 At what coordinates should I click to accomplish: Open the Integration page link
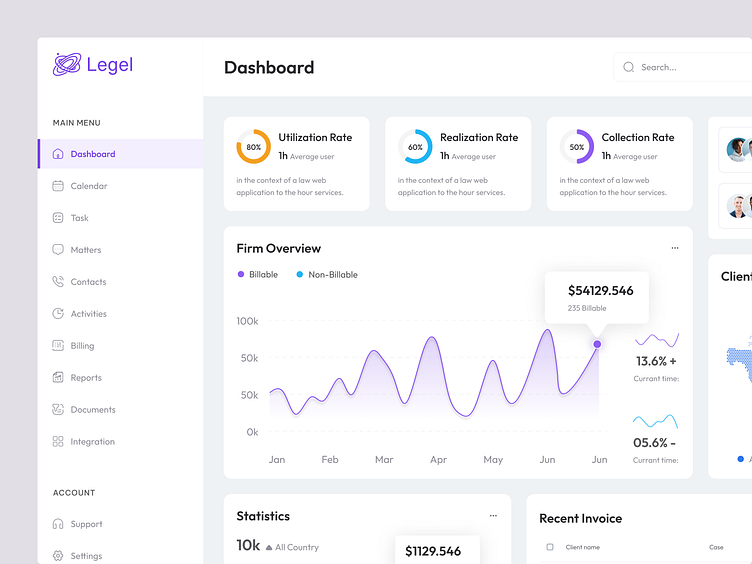tap(92, 442)
